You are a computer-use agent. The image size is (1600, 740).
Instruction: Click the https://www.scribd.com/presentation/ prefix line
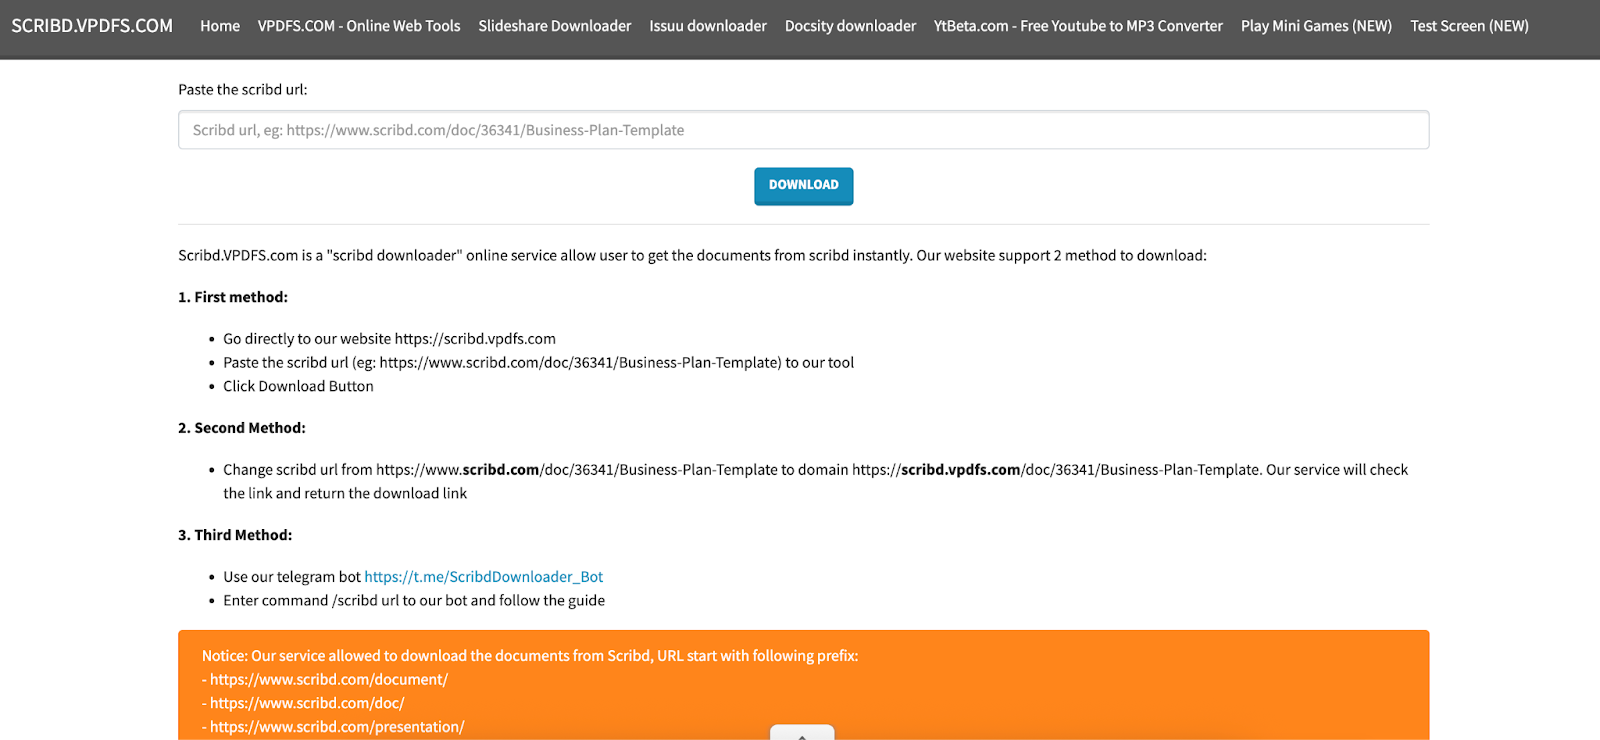[333, 727]
